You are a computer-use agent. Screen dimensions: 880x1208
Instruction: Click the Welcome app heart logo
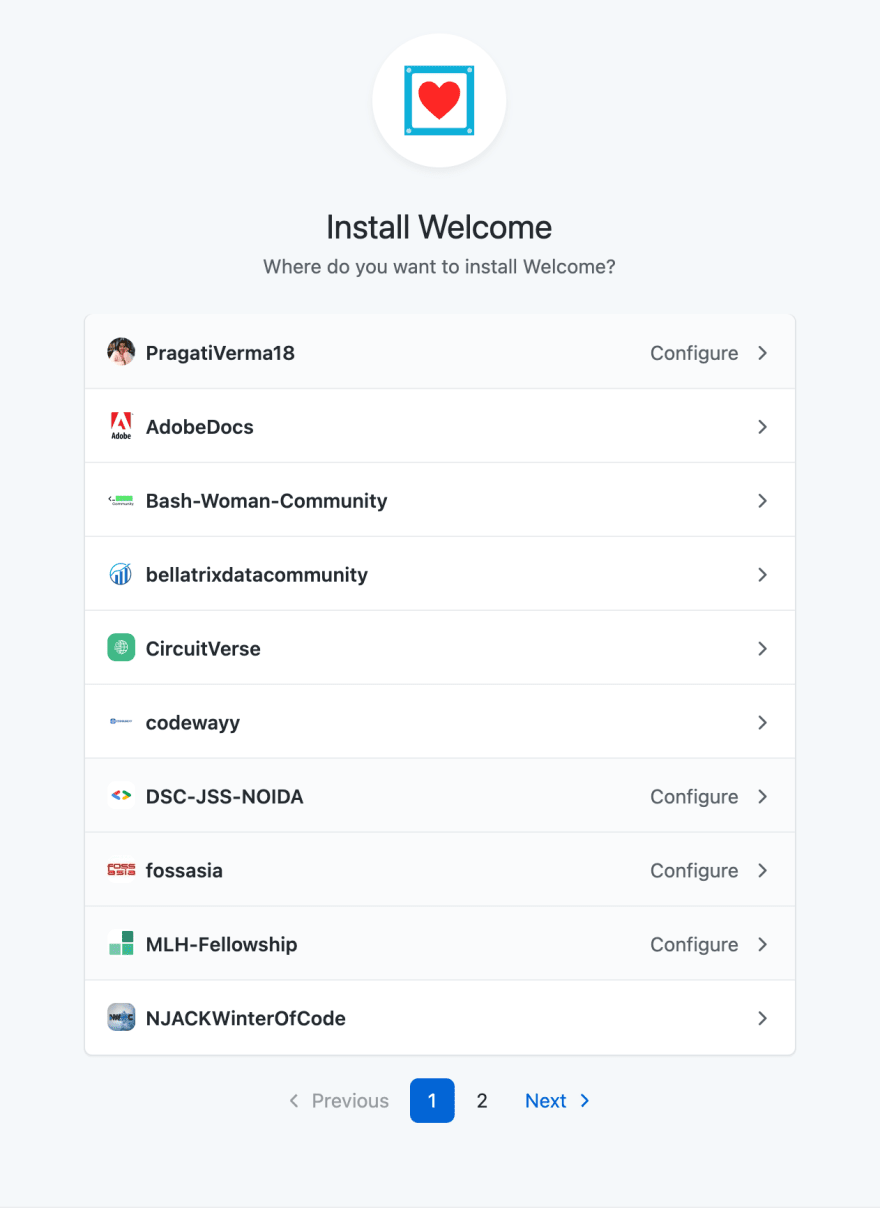439,100
